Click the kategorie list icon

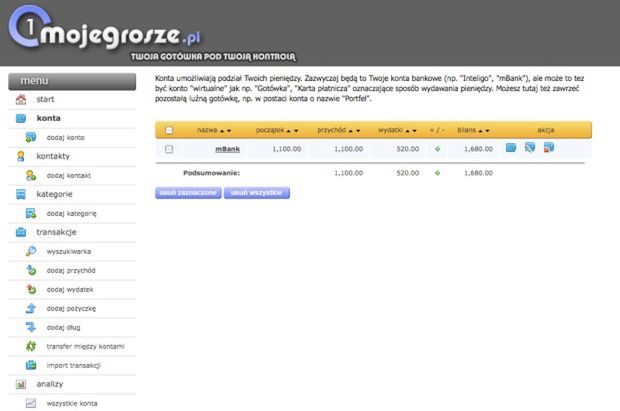21,194
